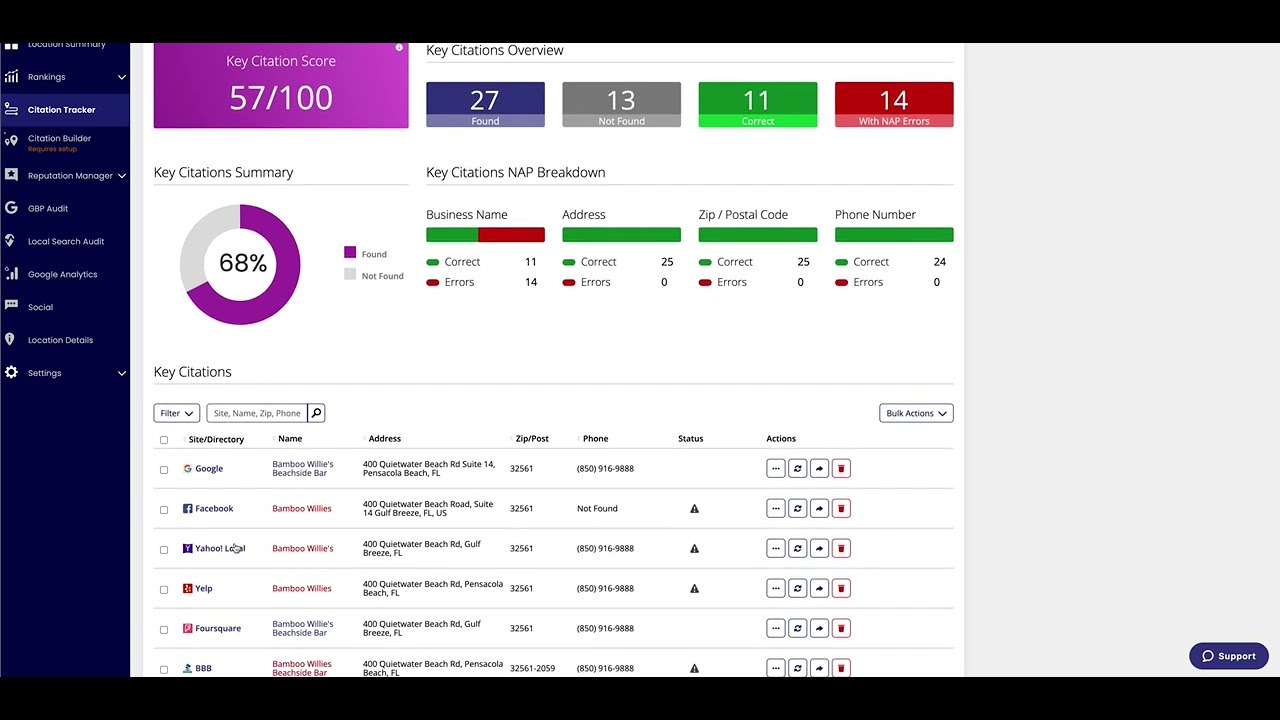Screen dimensions: 1280x720
Task: Open Reputation Manager in the sidebar
Action: coord(12,175)
